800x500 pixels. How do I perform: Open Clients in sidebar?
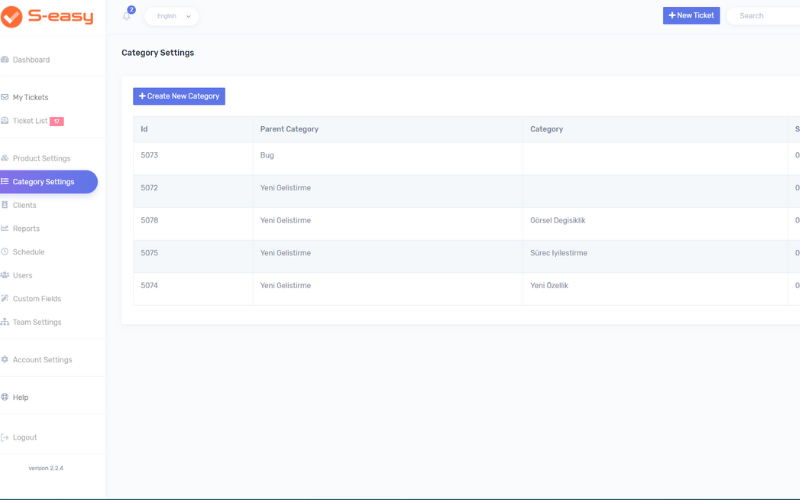pos(24,205)
